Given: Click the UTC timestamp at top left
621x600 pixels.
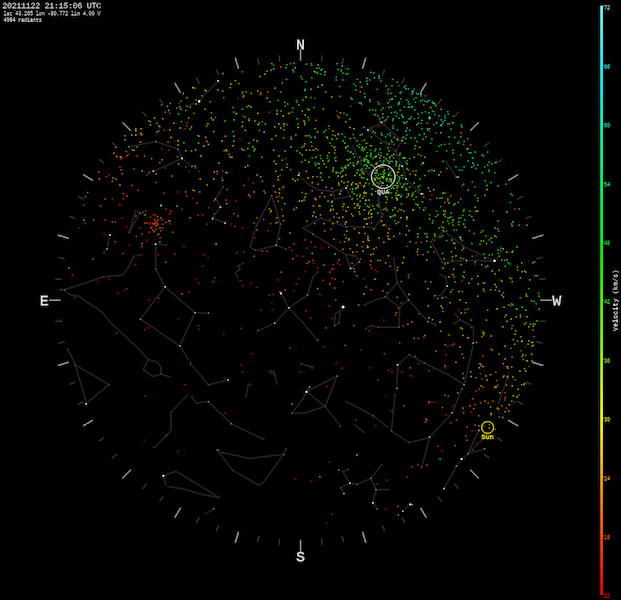Looking at the screenshot, I should (51, 5).
